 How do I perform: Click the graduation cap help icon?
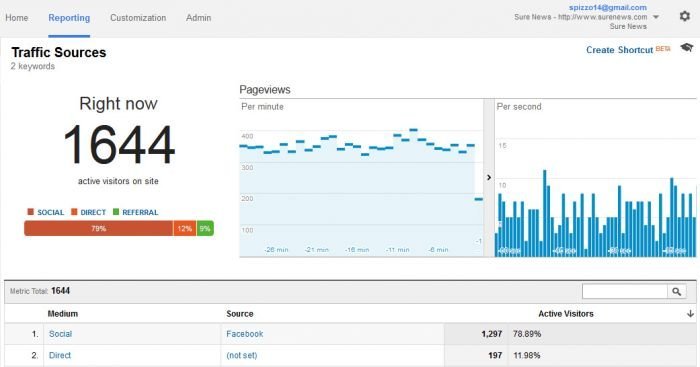(x=687, y=47)
